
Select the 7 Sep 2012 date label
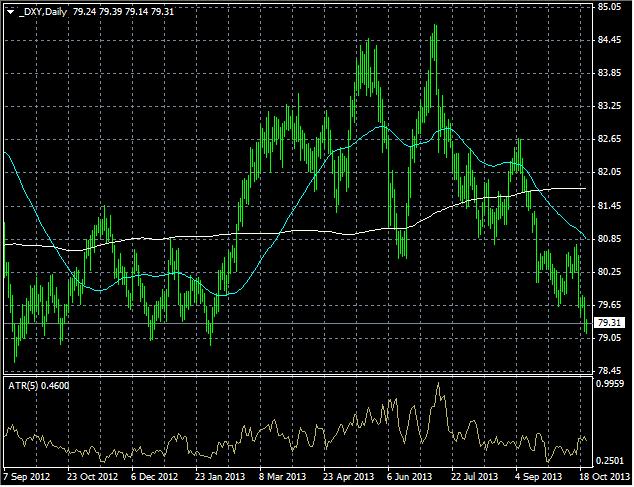click(27, 477)
